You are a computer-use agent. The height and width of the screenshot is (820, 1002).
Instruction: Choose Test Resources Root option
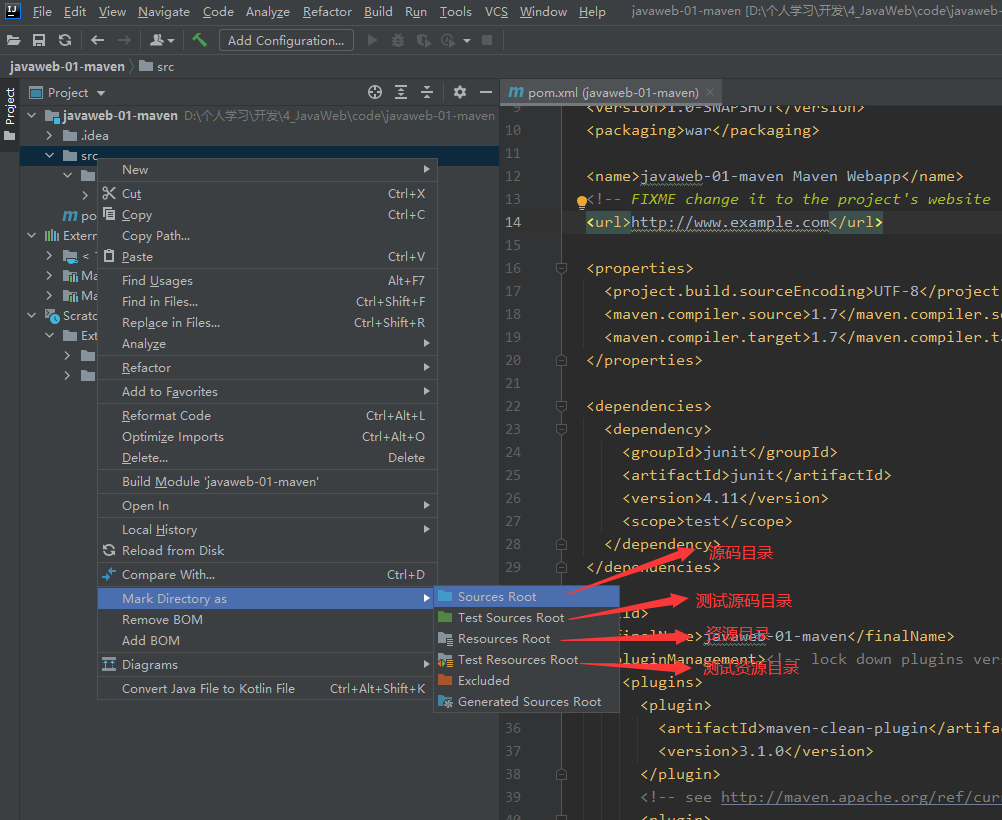pyautogui.click(x=527, y=660)
